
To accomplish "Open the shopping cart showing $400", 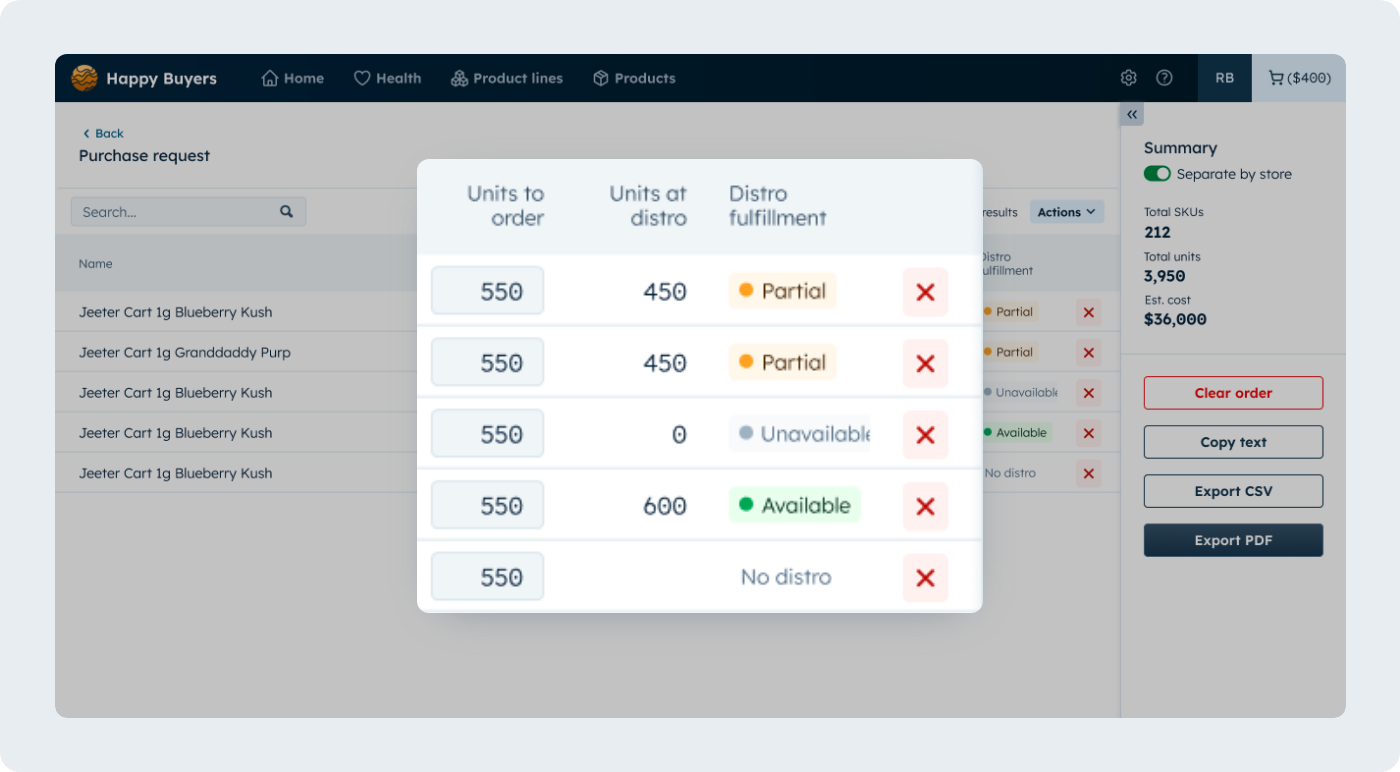I will 1299,78.
